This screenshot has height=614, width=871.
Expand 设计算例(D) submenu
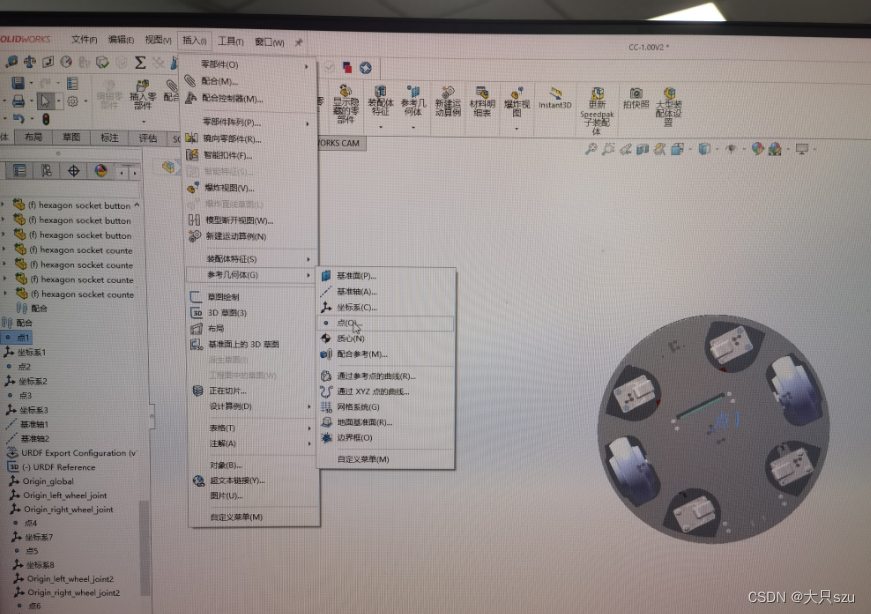tap(252, 407)
